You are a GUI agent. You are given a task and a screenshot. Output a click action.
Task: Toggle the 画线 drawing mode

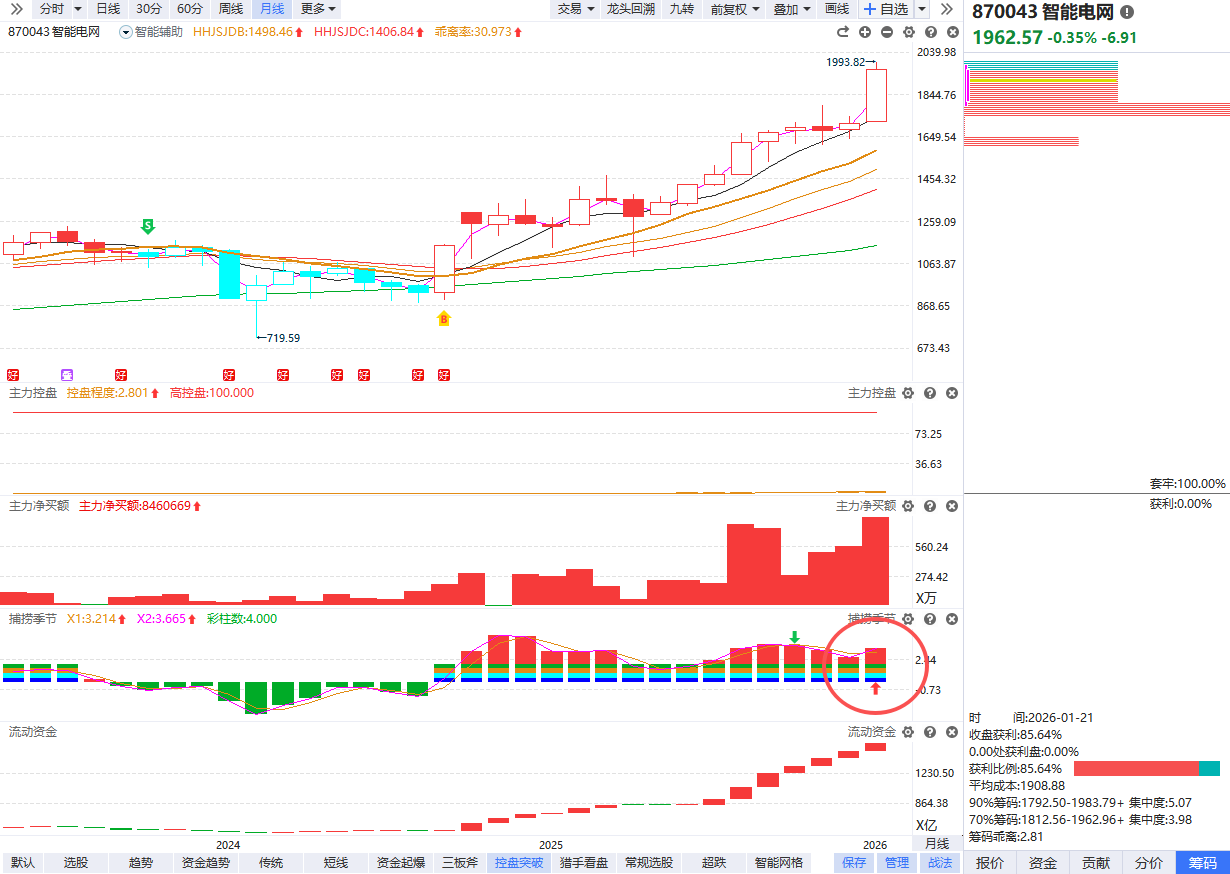pos(837,9)
